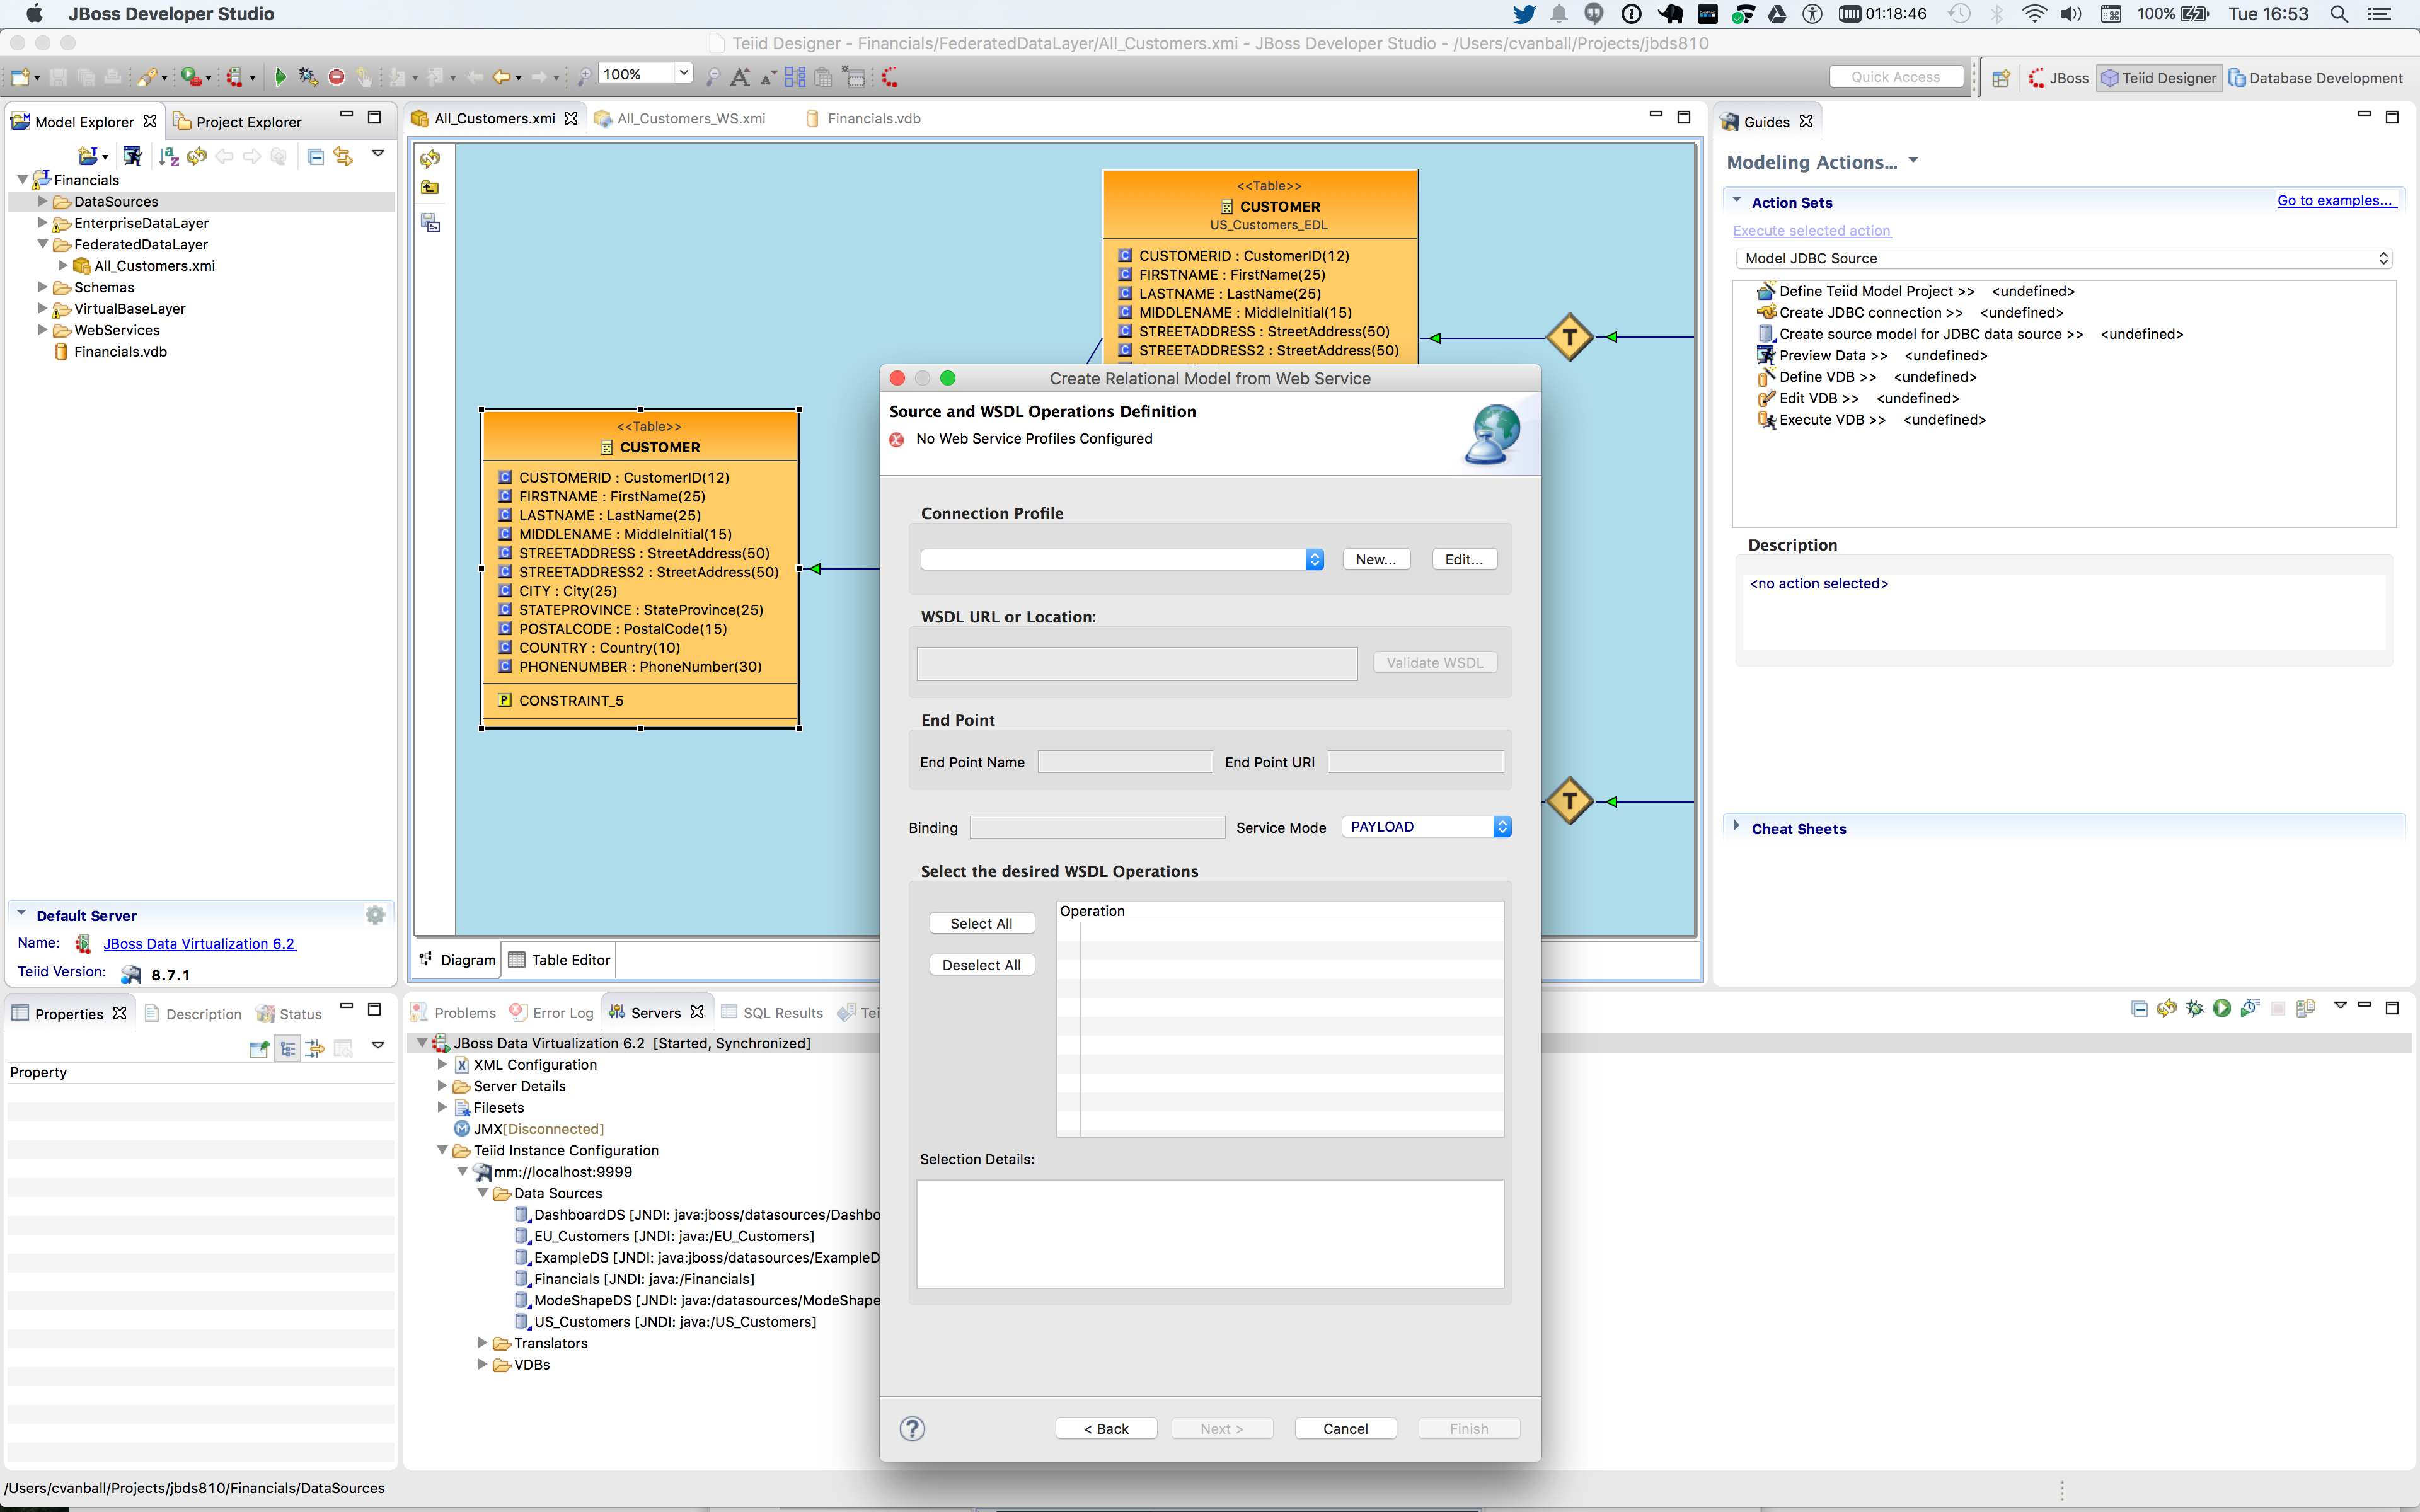Viewport: 2420px width, 1512px height.
Task: Click the WSDL URL or Location field
Action: point(1137,663)
